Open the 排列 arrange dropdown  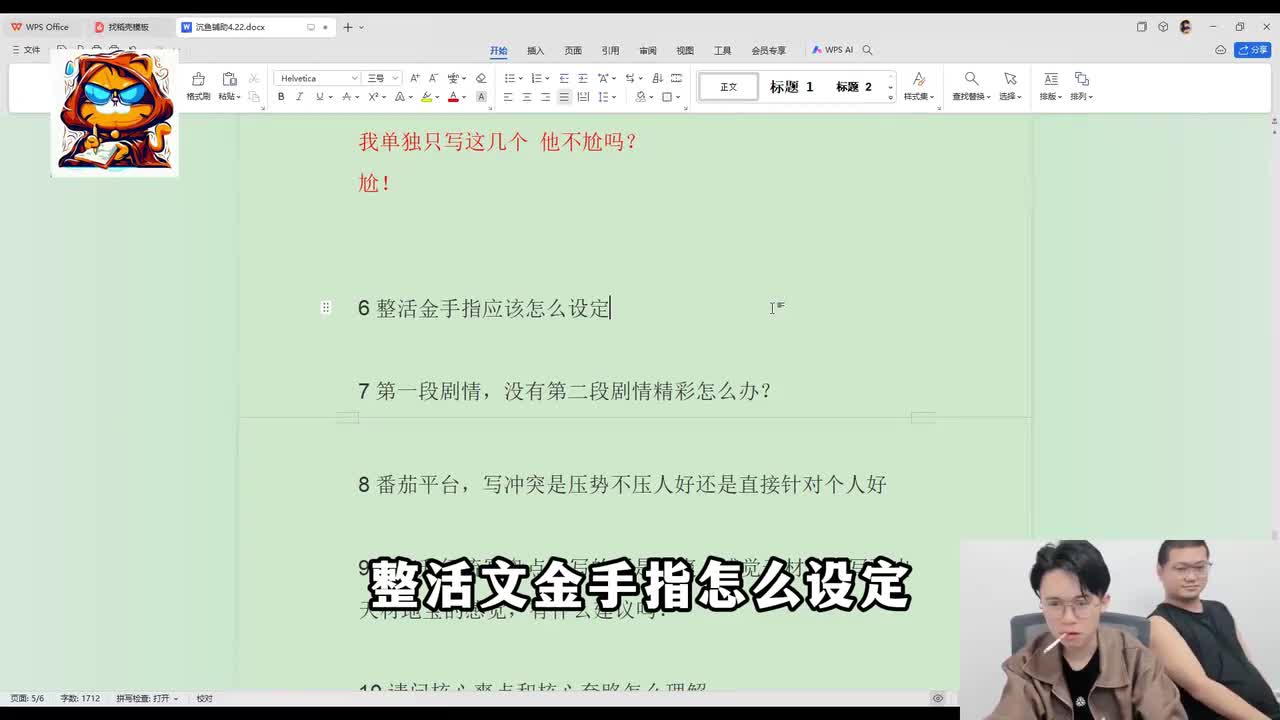pos(1081,97)
